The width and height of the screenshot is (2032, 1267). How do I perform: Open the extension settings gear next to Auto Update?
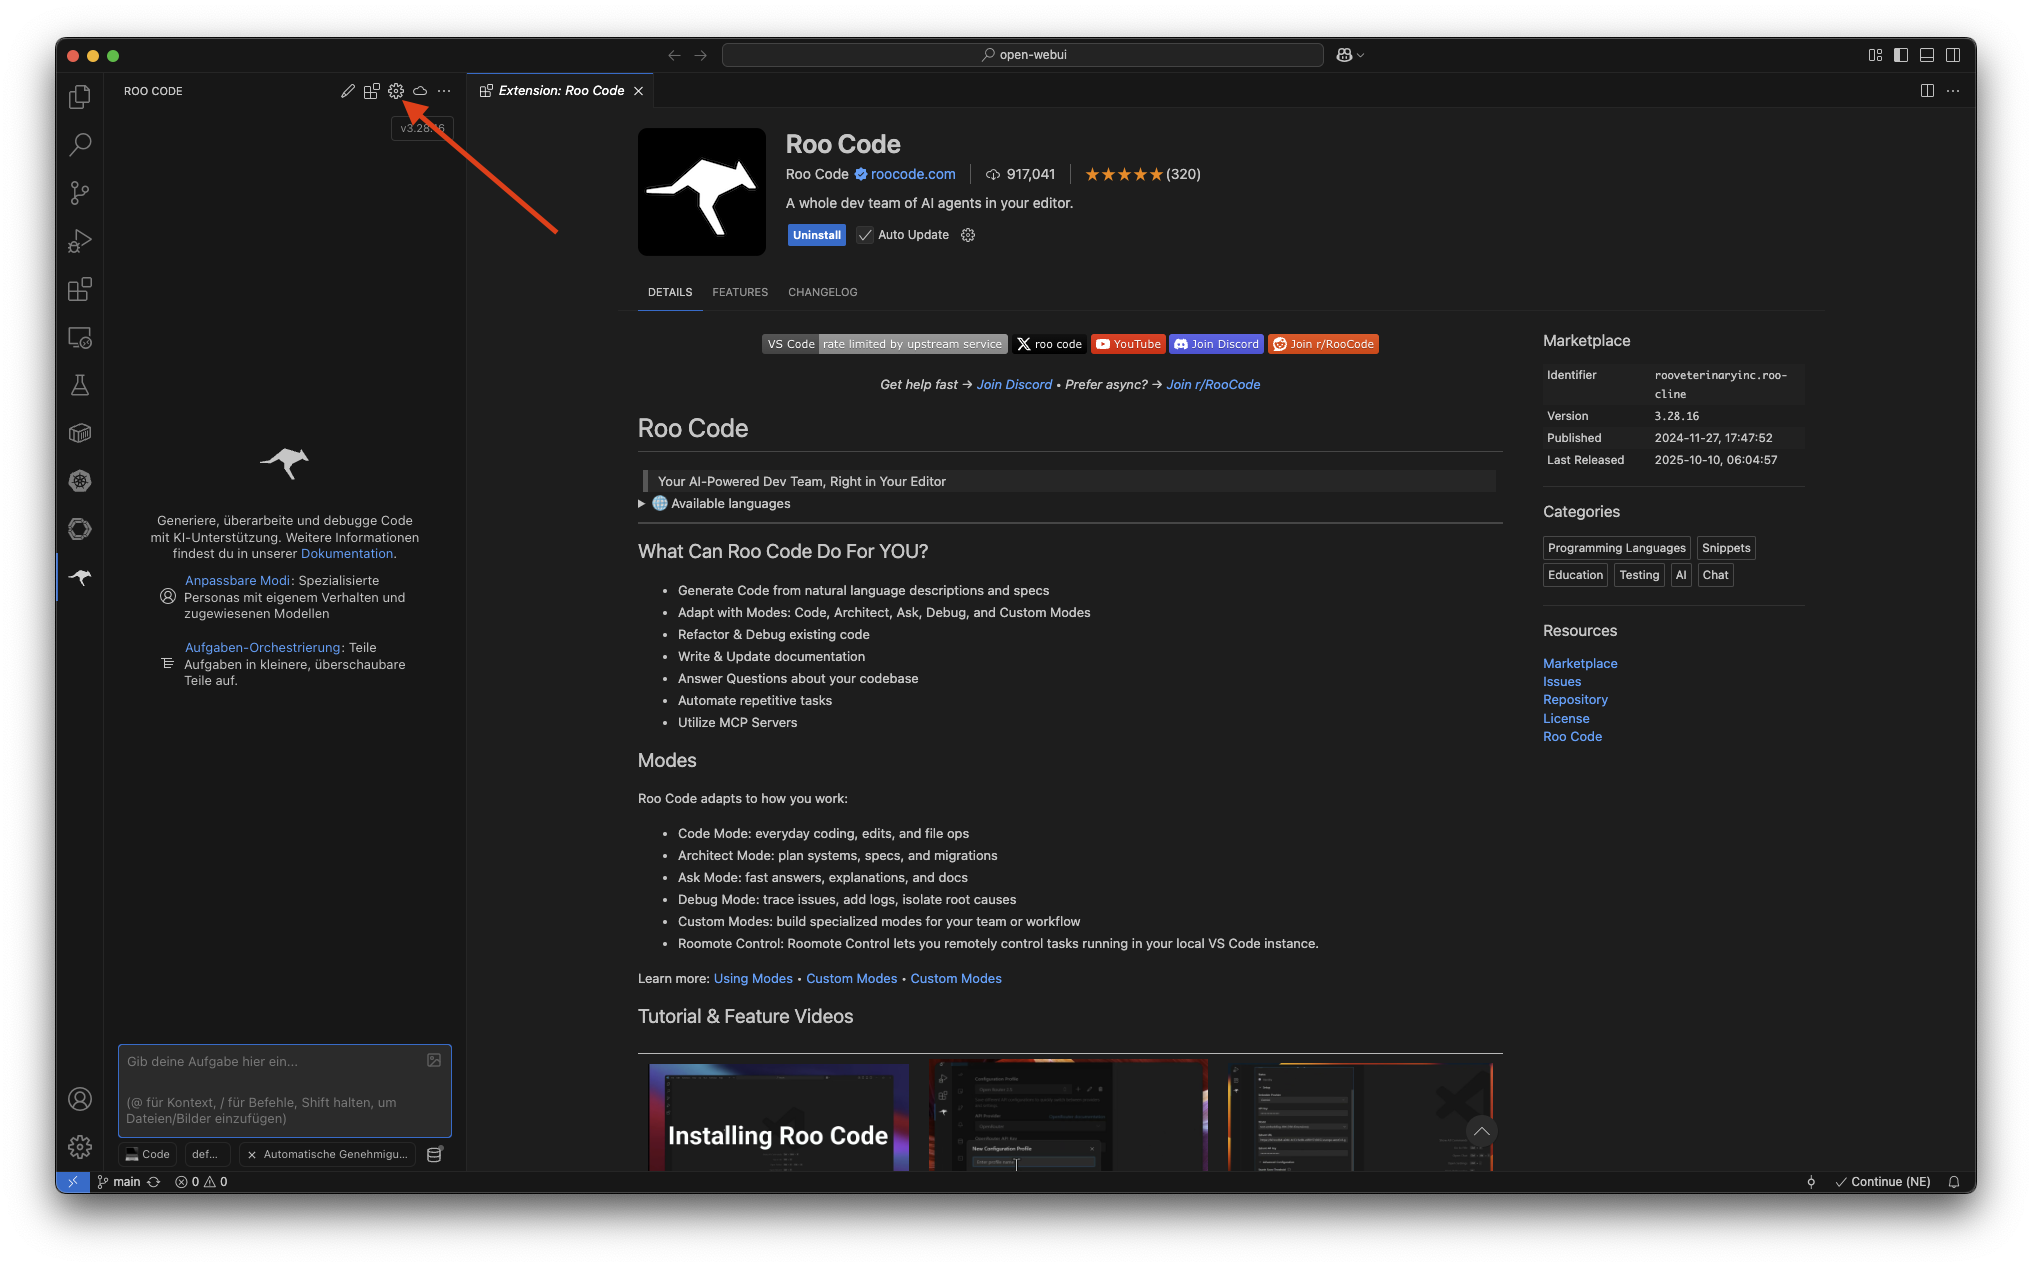(968, 235)
